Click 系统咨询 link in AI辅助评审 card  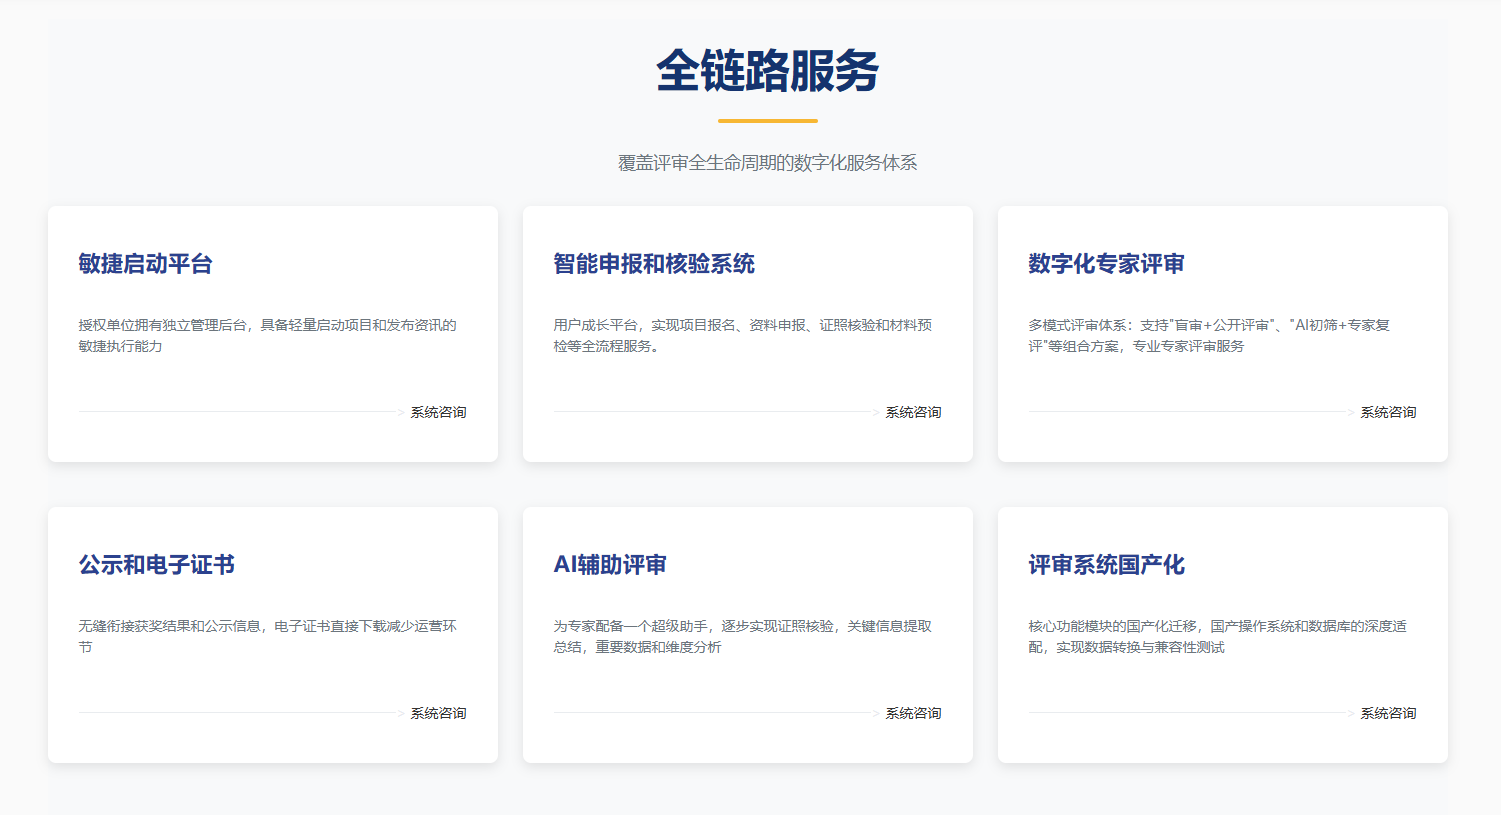913,713
